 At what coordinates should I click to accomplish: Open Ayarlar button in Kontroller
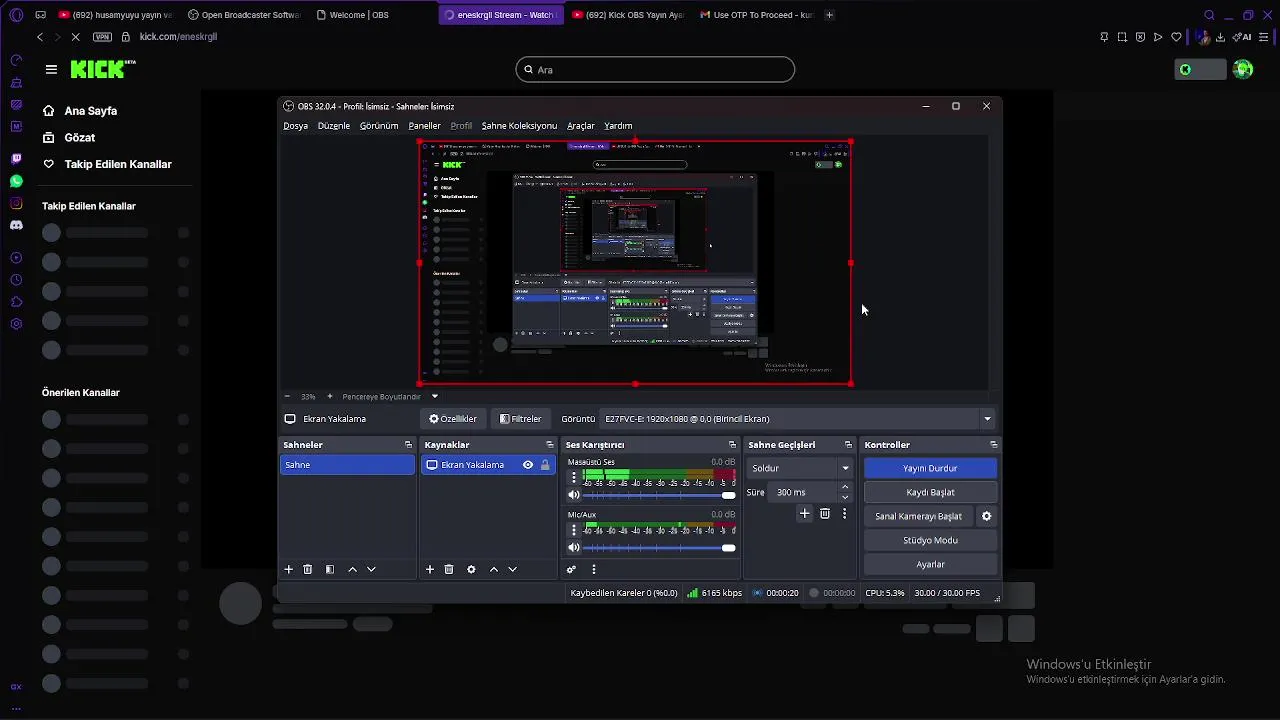click(x=930, y=564)
